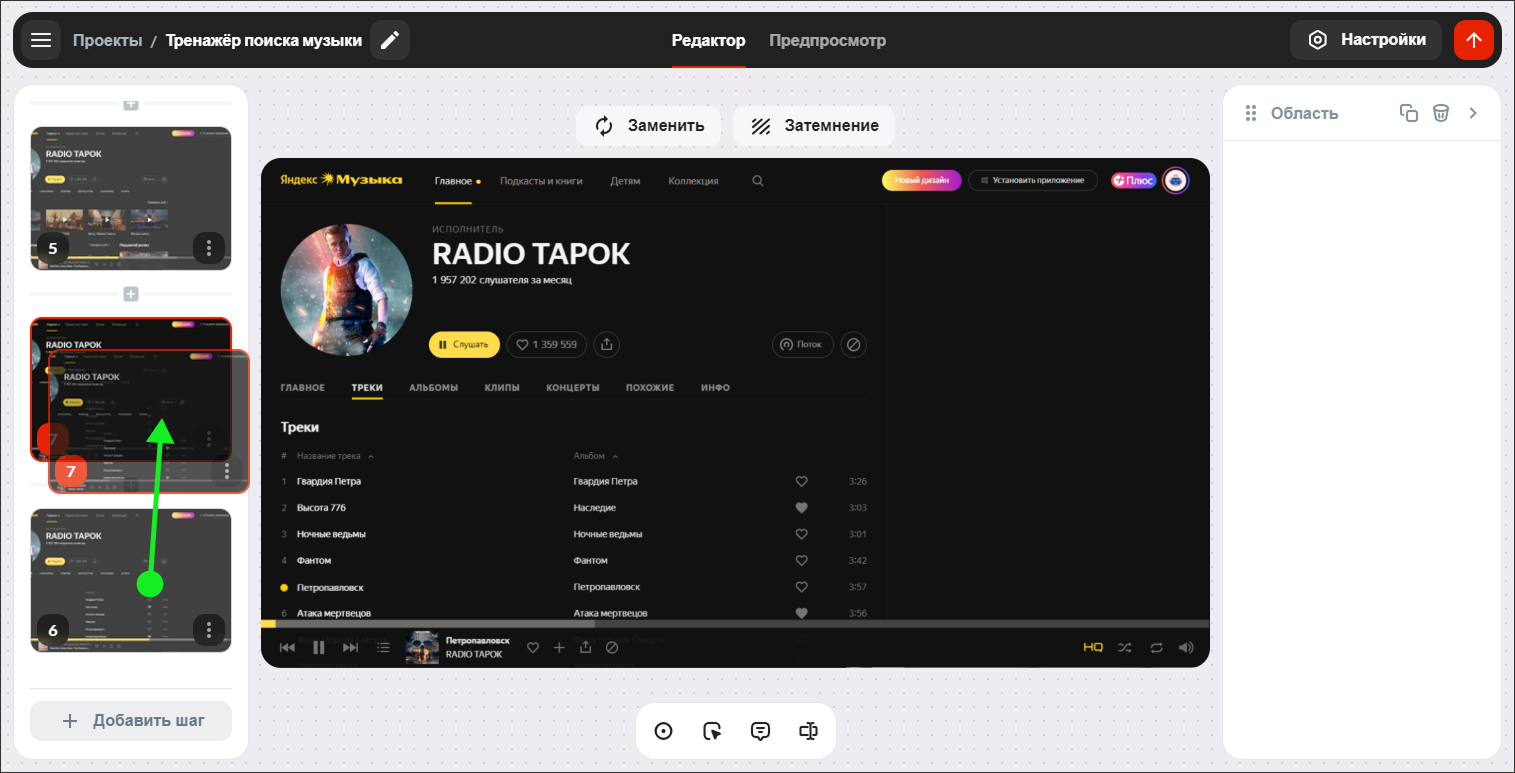Open the АЛЬБОМЫ tab on artist page
Screen dimensions: 1515x773
click(434, 387)
